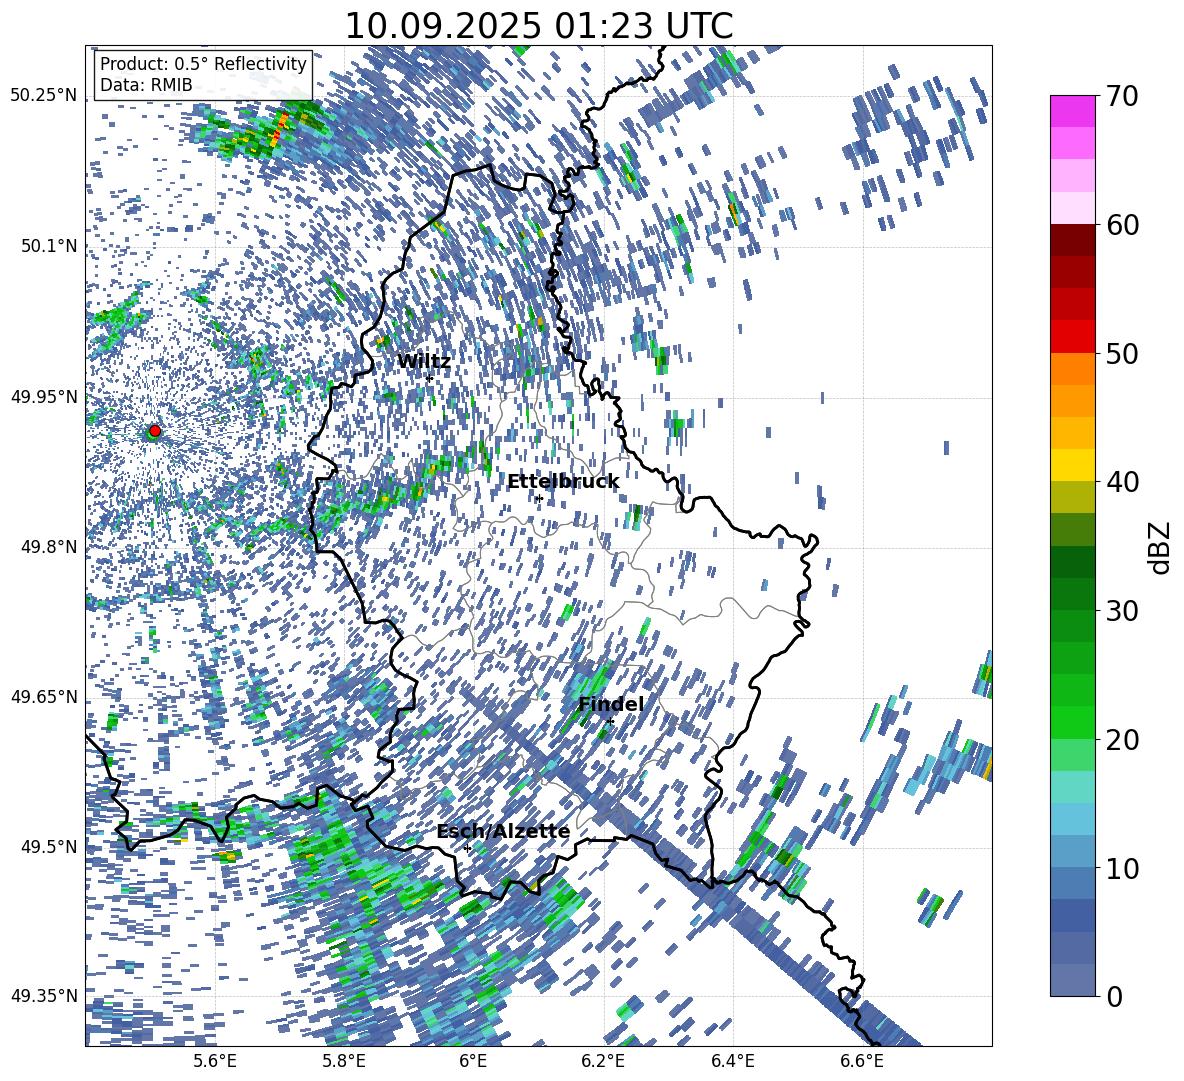The image size is (1184, 1081).
Task: Click the bright red colorbar swatch near 50
Action: 1072,337
